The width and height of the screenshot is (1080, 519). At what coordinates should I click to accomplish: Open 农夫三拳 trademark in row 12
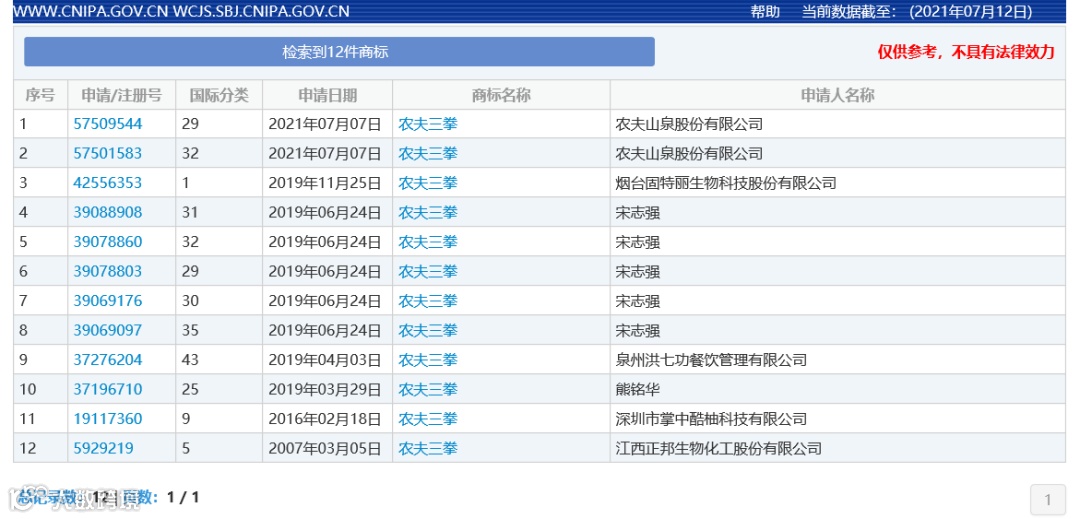coord(428,449)
